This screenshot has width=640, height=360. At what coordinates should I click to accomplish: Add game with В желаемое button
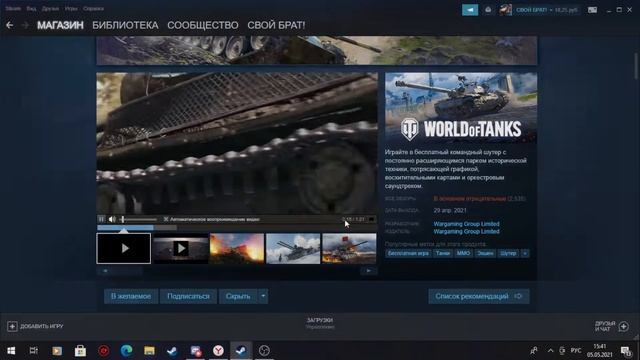[x=131, y=296]
